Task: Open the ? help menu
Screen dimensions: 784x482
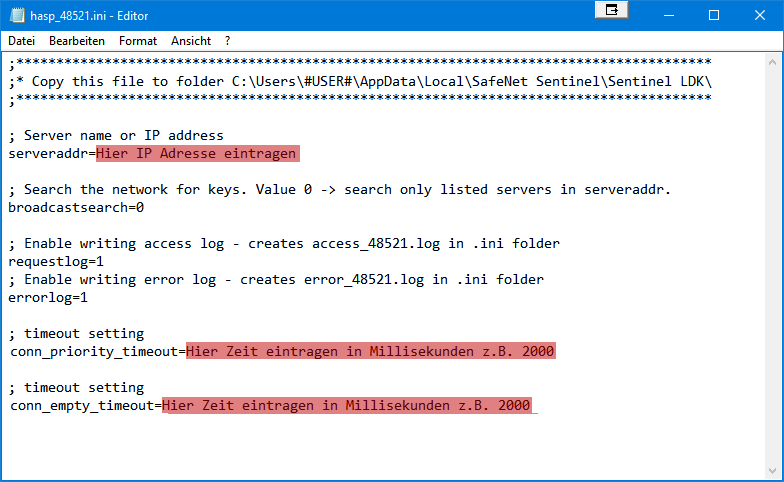Action: [228, 41]
